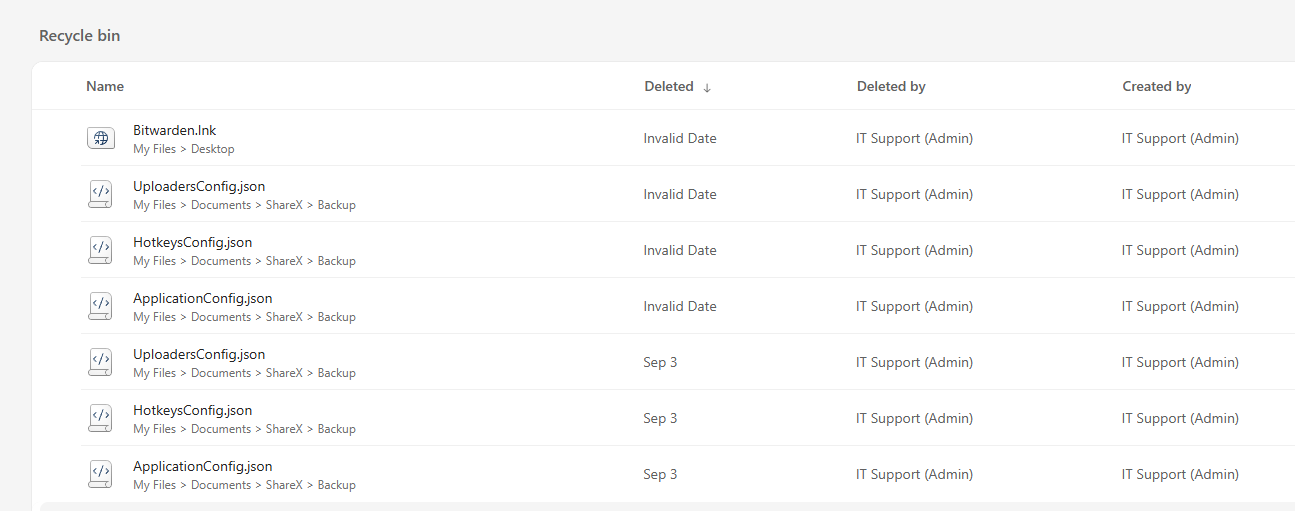Click Backup in path of UploadersConfig.json with Invalid Date
This screenshot has height=511, width=1295.
pyautogui.click(x=336, y=205)
